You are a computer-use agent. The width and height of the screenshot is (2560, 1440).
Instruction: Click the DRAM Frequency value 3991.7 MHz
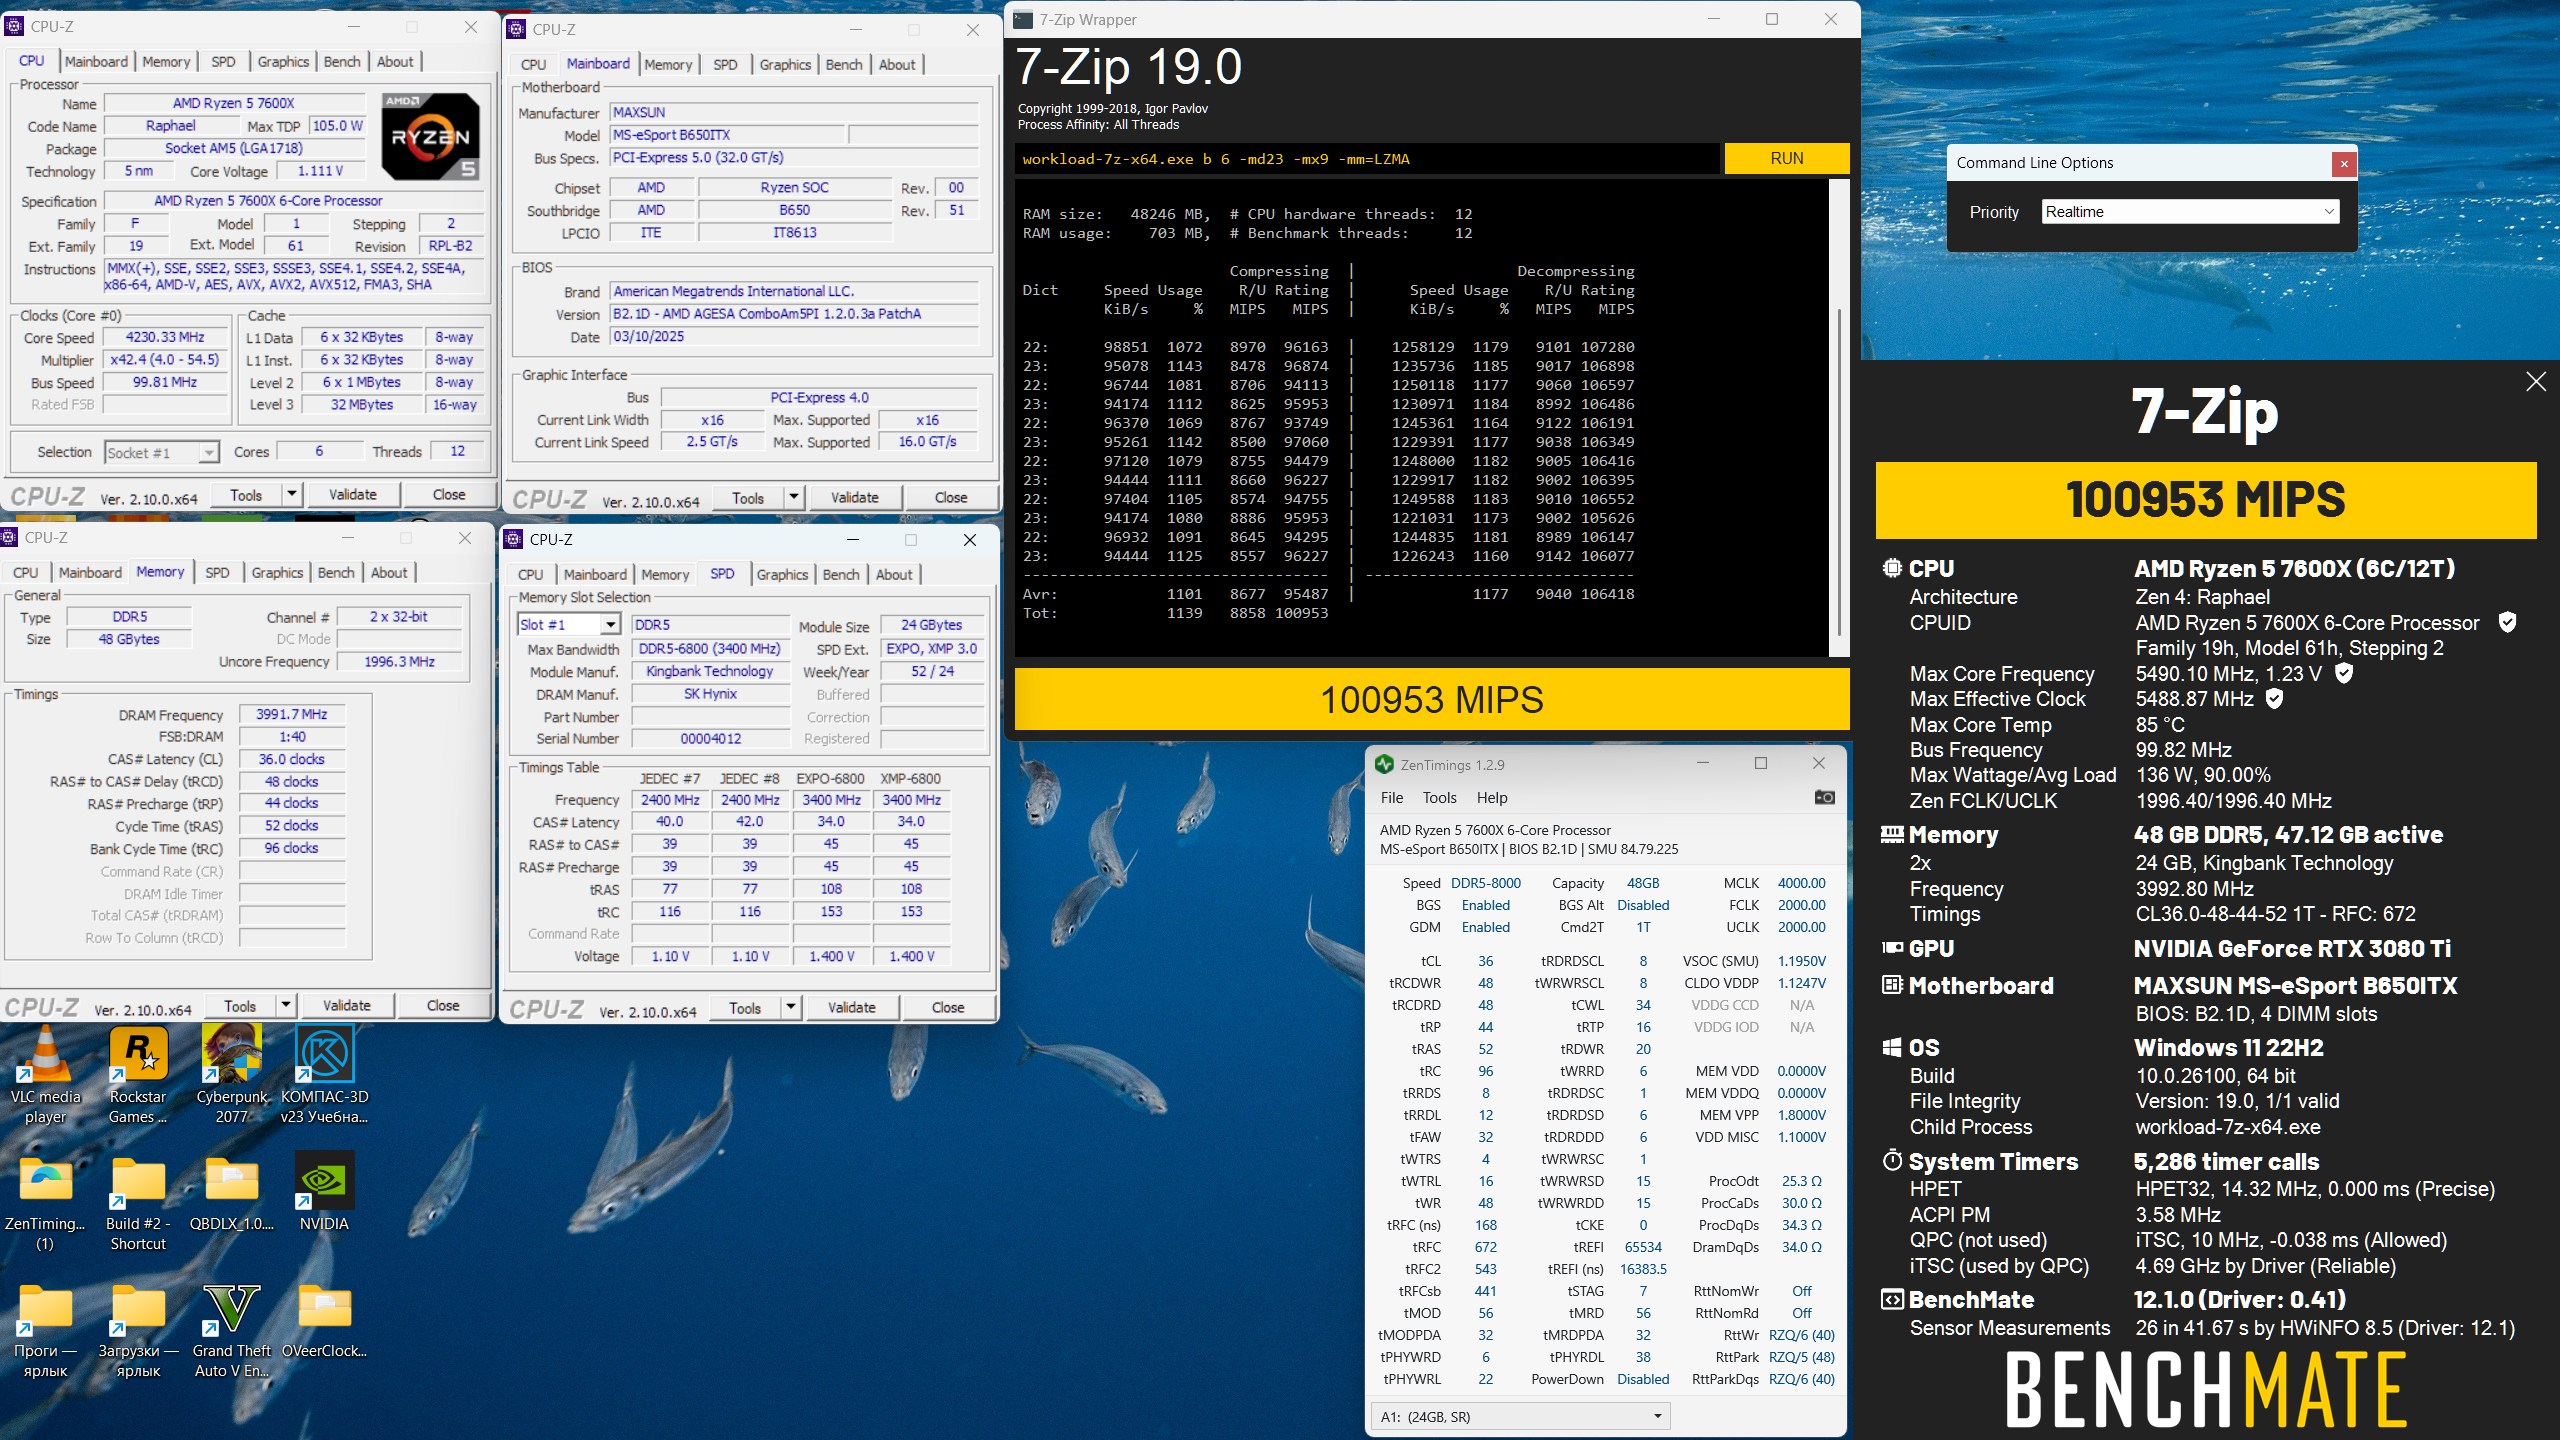[292, 714]
